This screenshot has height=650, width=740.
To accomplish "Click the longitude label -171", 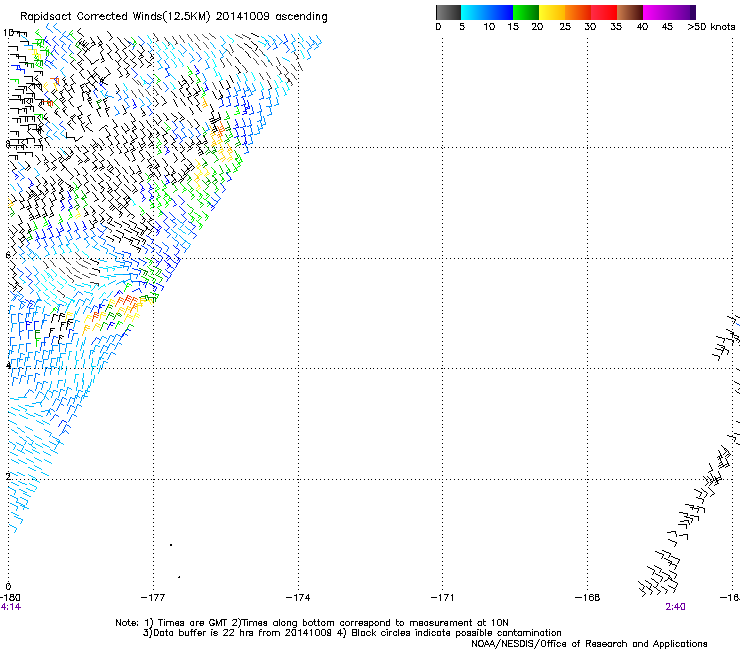I will 442,598.
